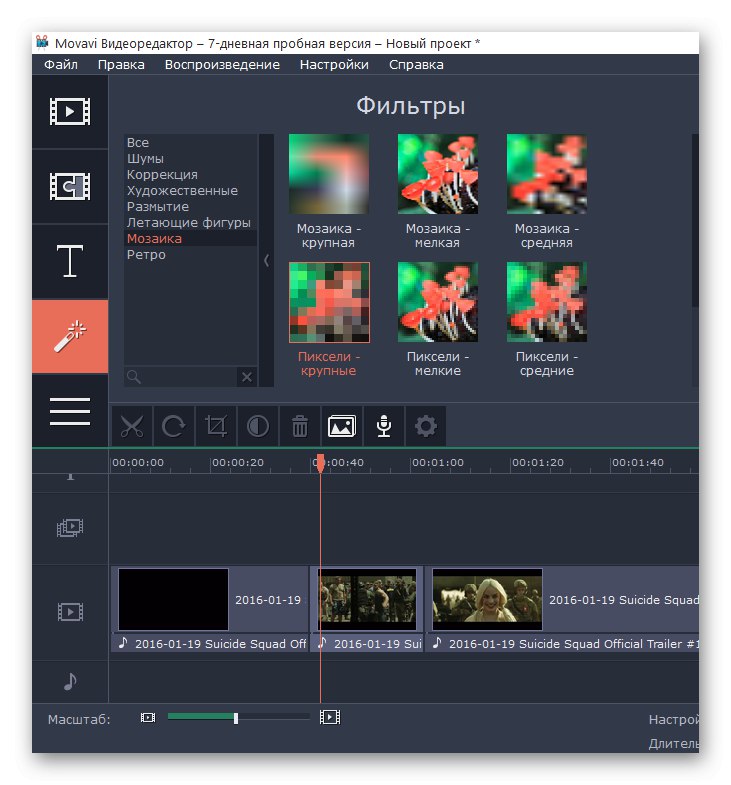Open the Воспроизведение menu

pyautogui.click(x=222, y=65)
